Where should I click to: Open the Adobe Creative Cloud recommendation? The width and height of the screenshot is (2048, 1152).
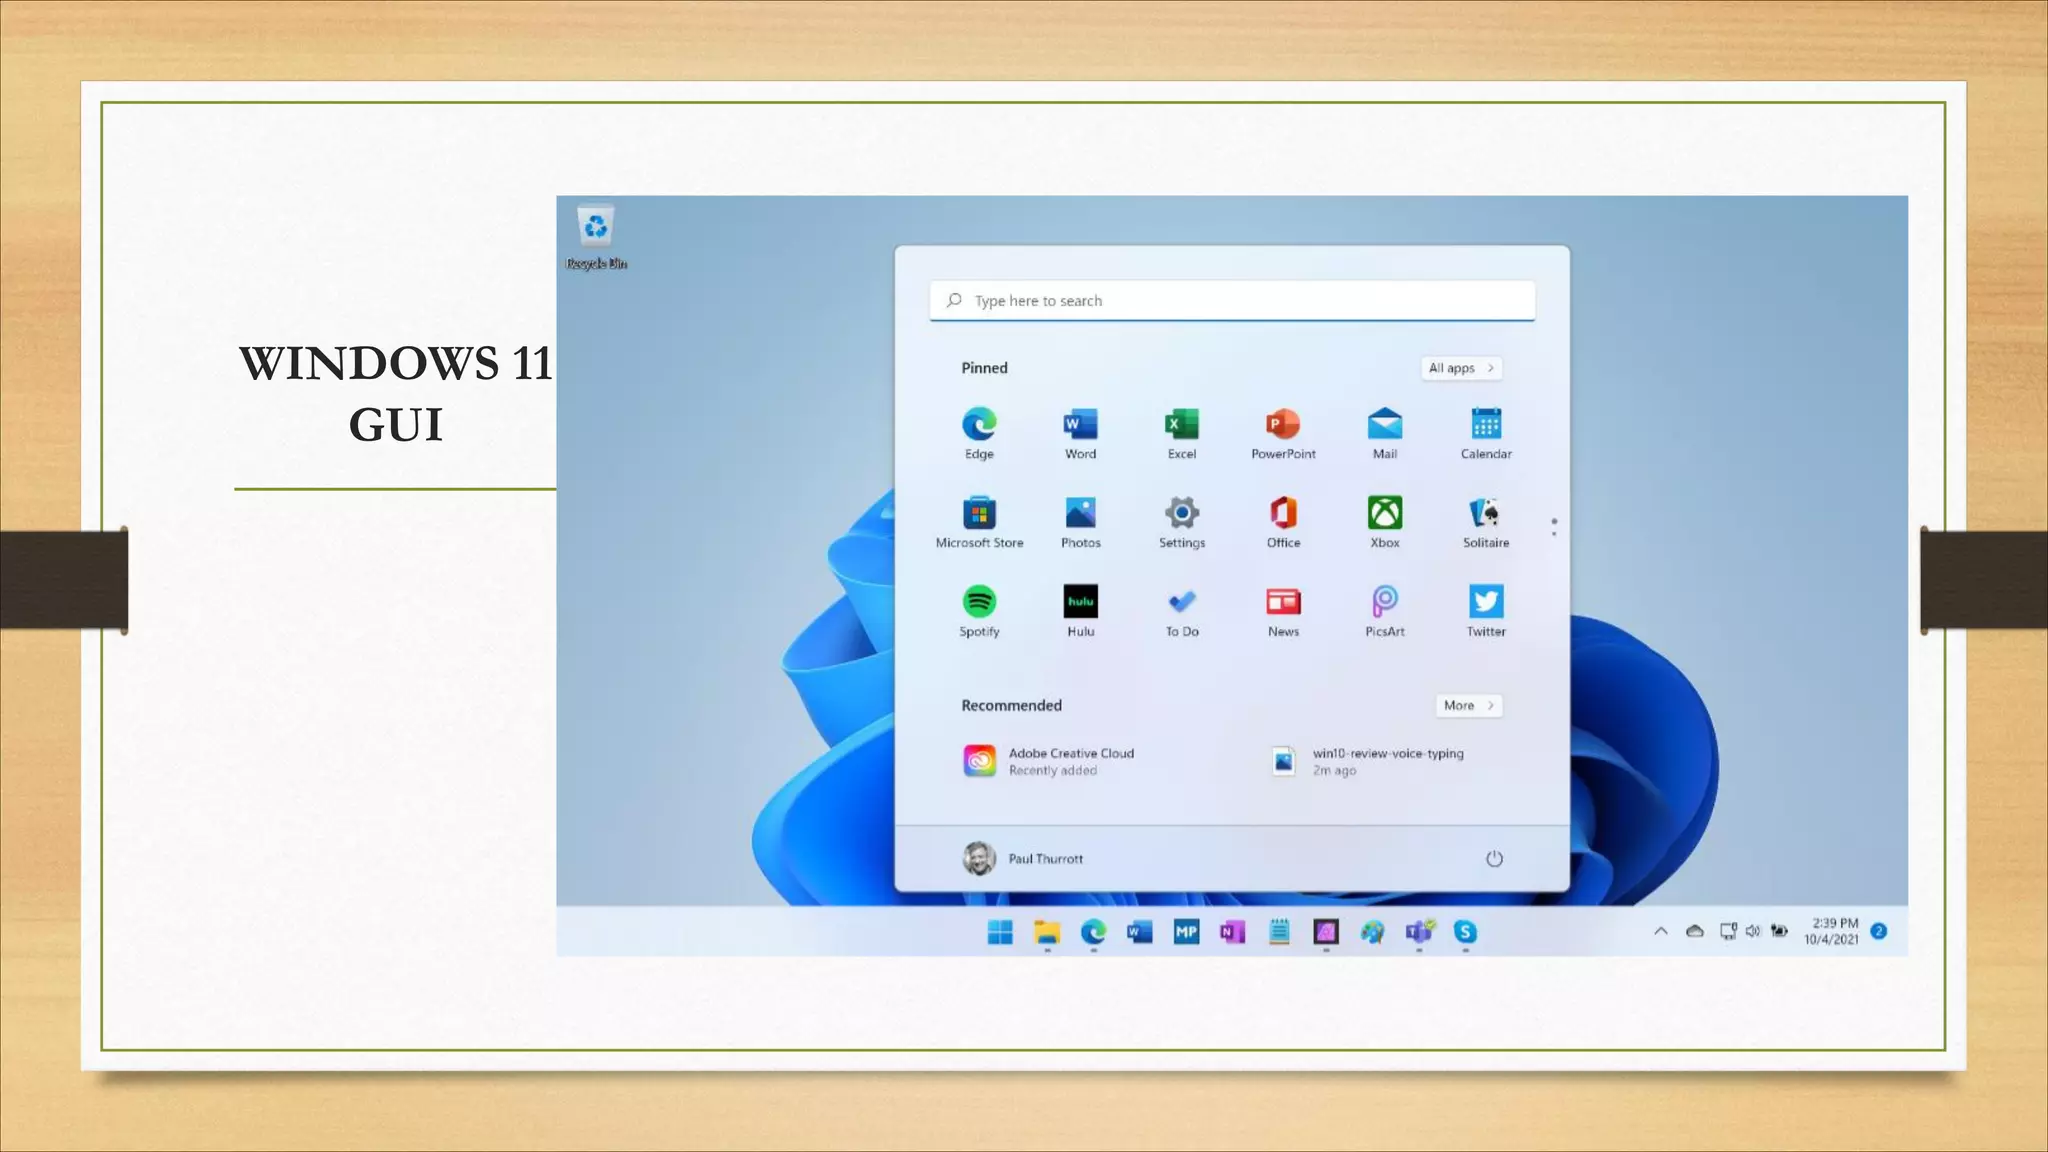[1049, 761]
